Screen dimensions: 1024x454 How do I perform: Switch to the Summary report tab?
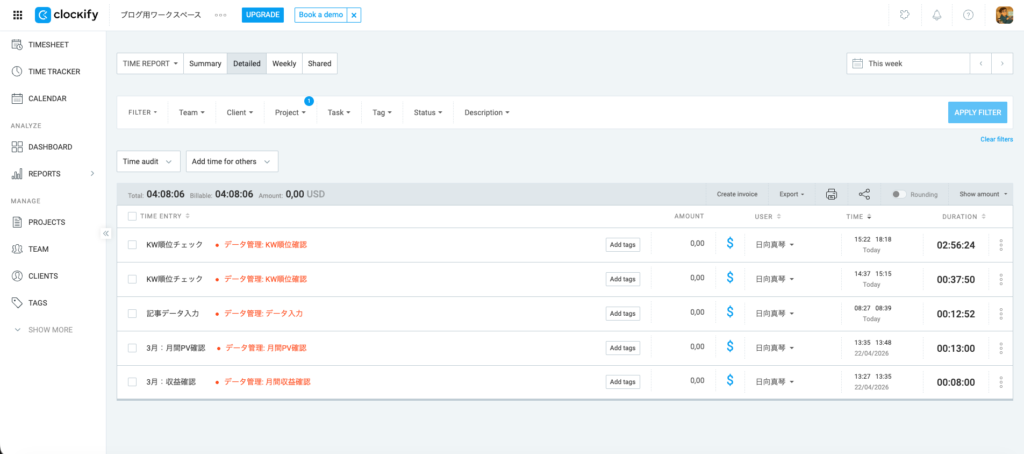pos(205,63)
